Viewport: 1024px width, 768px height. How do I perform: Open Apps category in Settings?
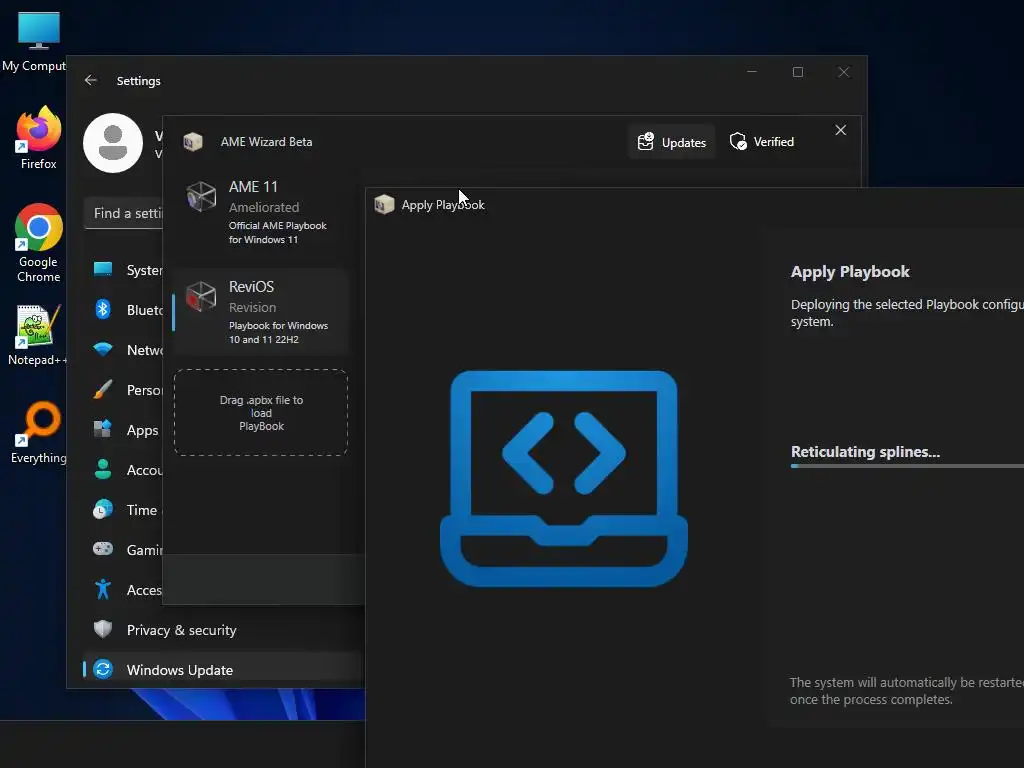click(x=125, y=430)
